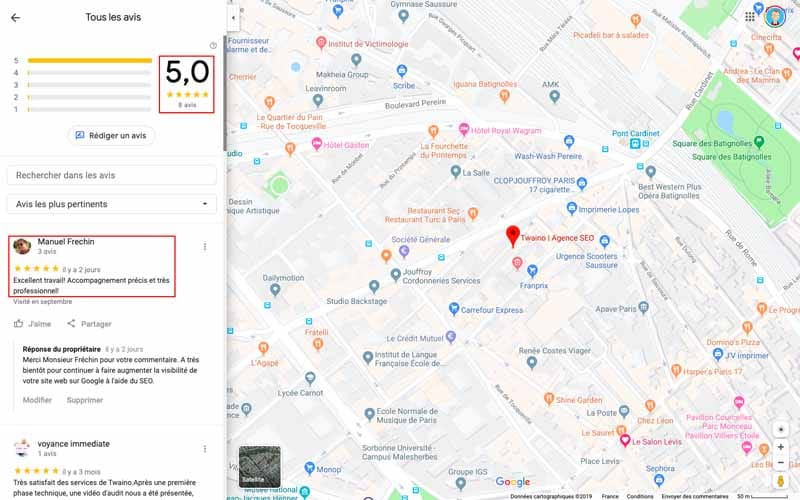Zoom out on the map with minus
This screenshot has width=800, height=500.
click(x=781, y=463)
